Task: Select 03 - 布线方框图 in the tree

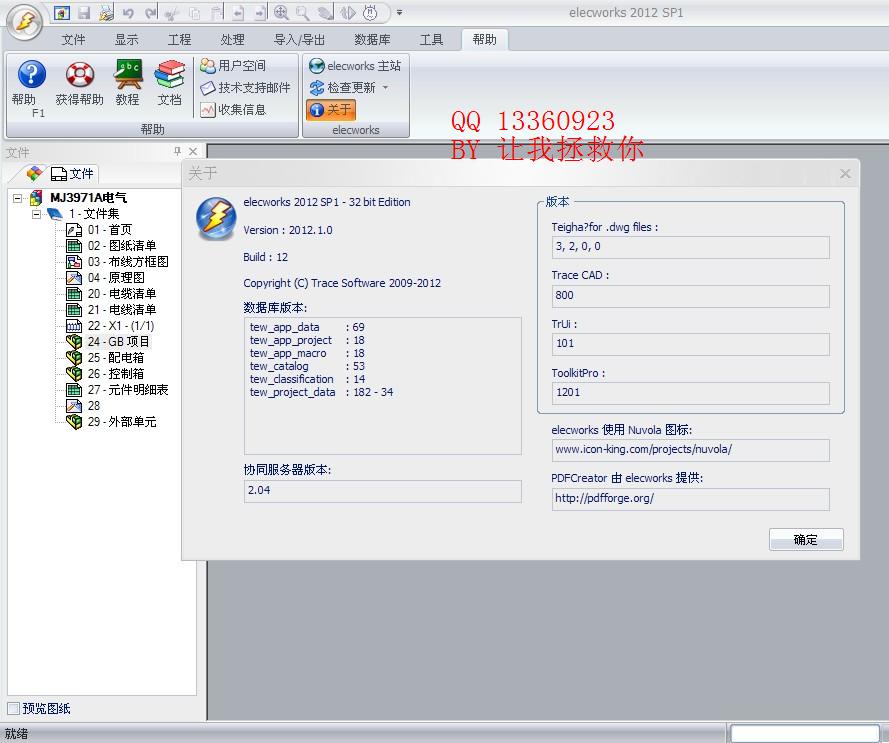Action: 128,261
